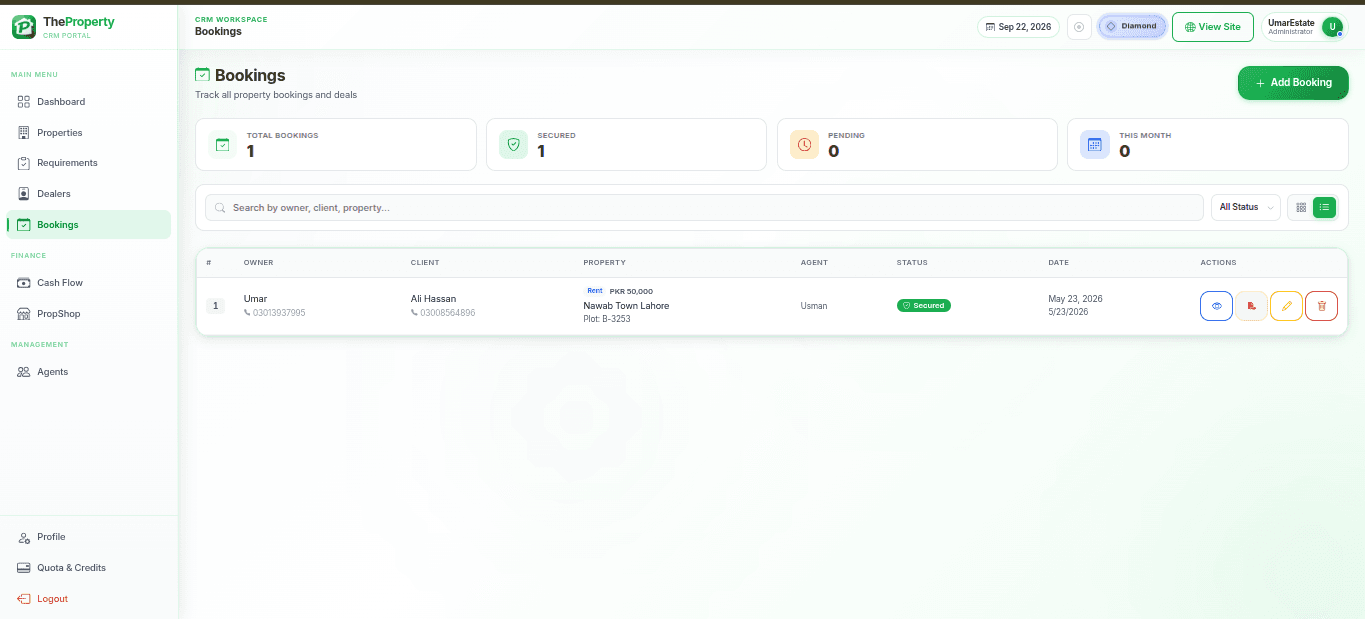The width and height of the screenshot is (1365, 619).
Task: Switch to grid view
Action: tap(1301, 207)
